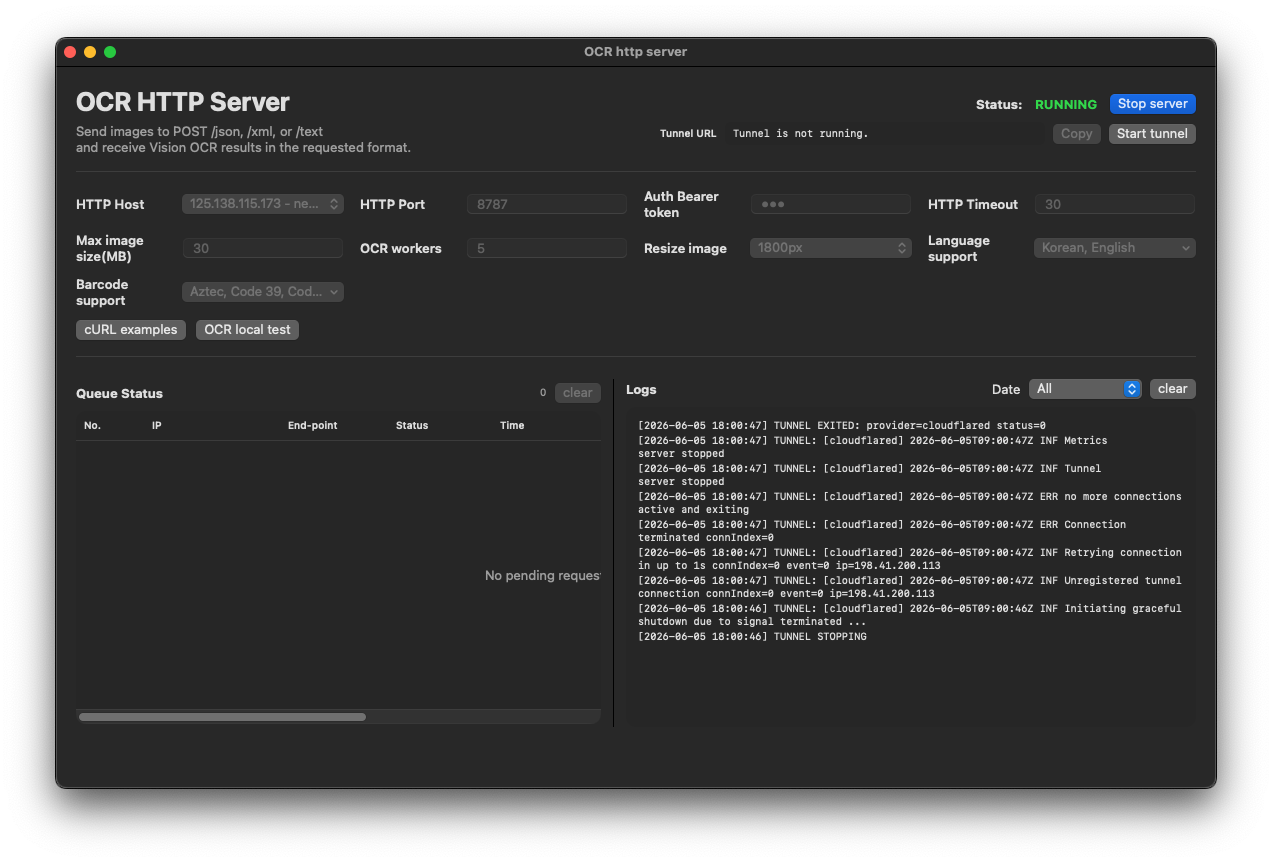
Task: Click the End-point column header
Action: (313, 425)
